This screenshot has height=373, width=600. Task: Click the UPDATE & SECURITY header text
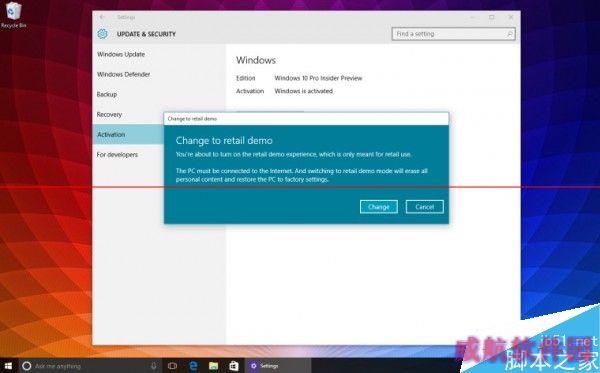coord(146,34)
